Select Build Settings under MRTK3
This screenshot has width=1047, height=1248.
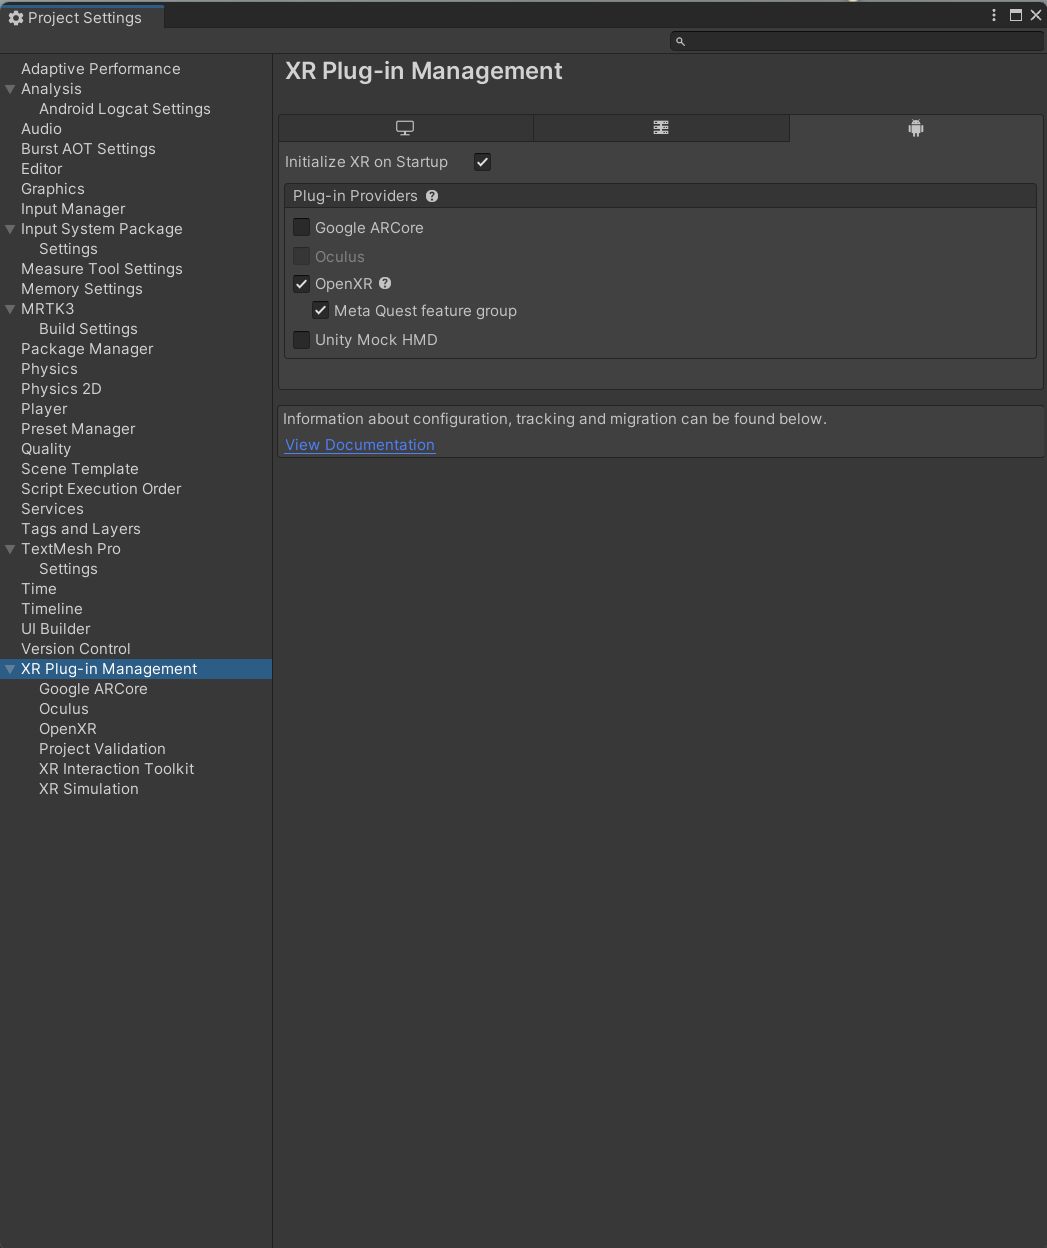click(x=88, y=329)
